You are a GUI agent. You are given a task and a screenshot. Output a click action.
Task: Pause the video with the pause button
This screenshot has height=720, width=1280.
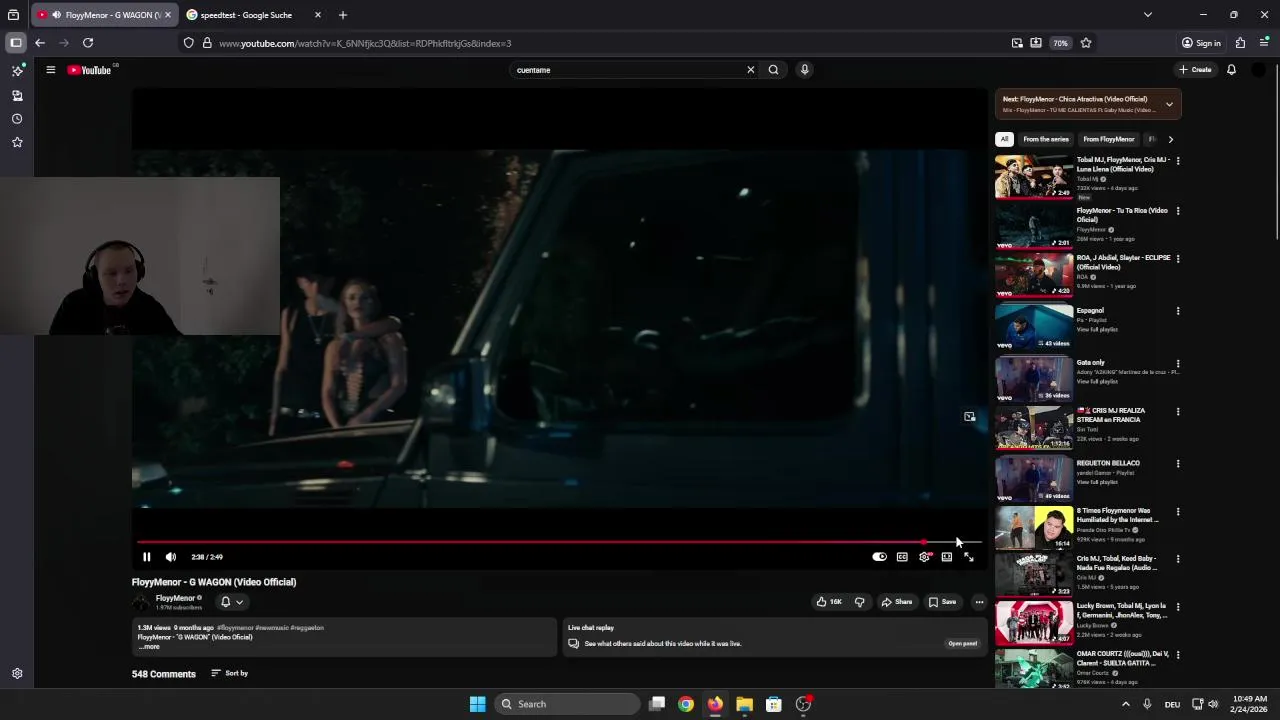click(x=146, y=557)
